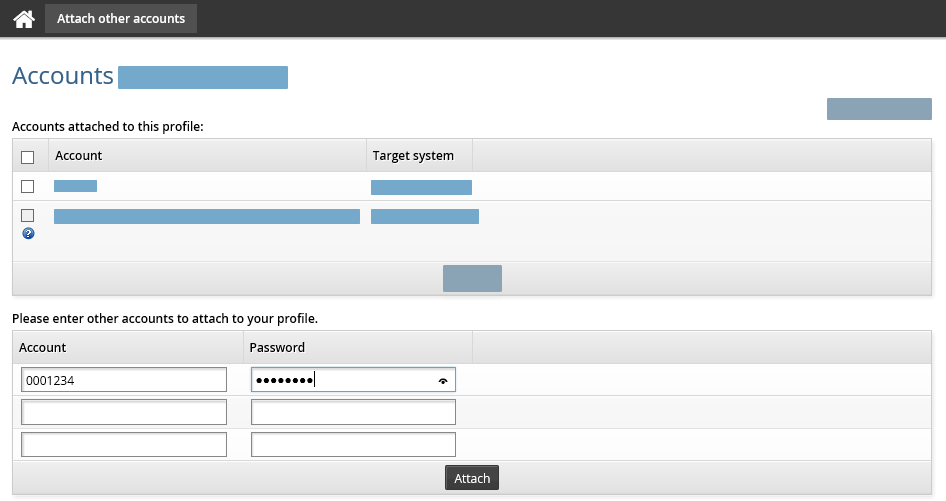Click the blue help question mark icon

28,233
